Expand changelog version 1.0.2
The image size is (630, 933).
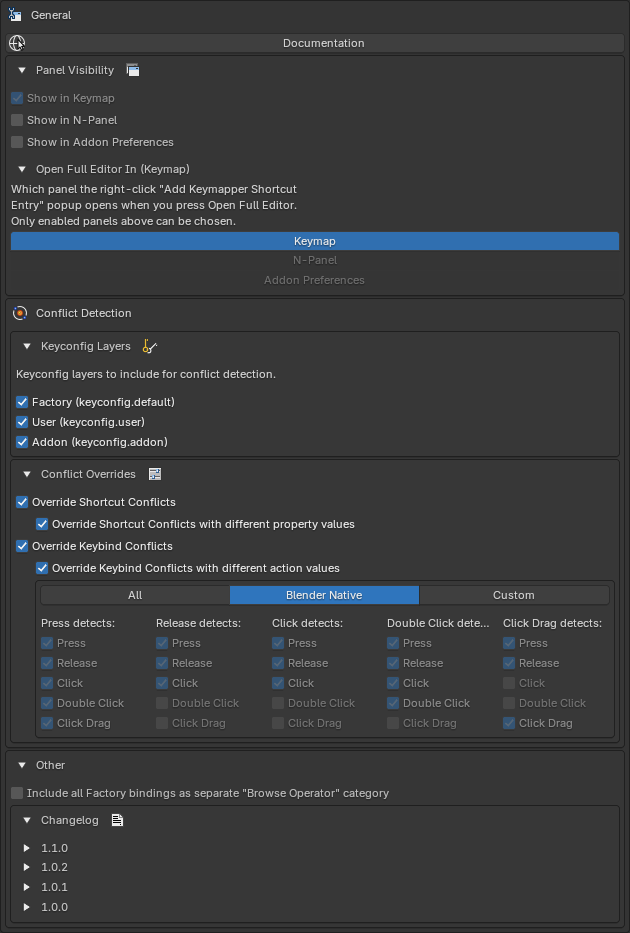click(x=27, y=867)
